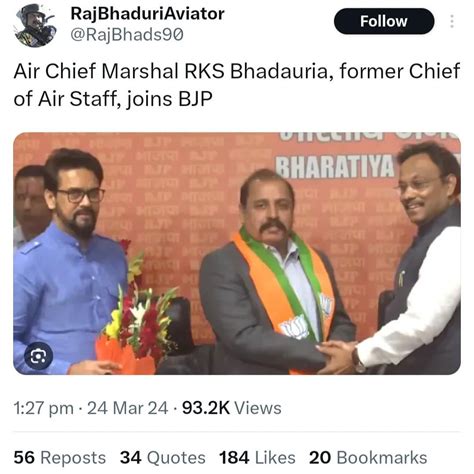
Task: Click the 24 Mar 24 date
Action: (x=128, y=408)
